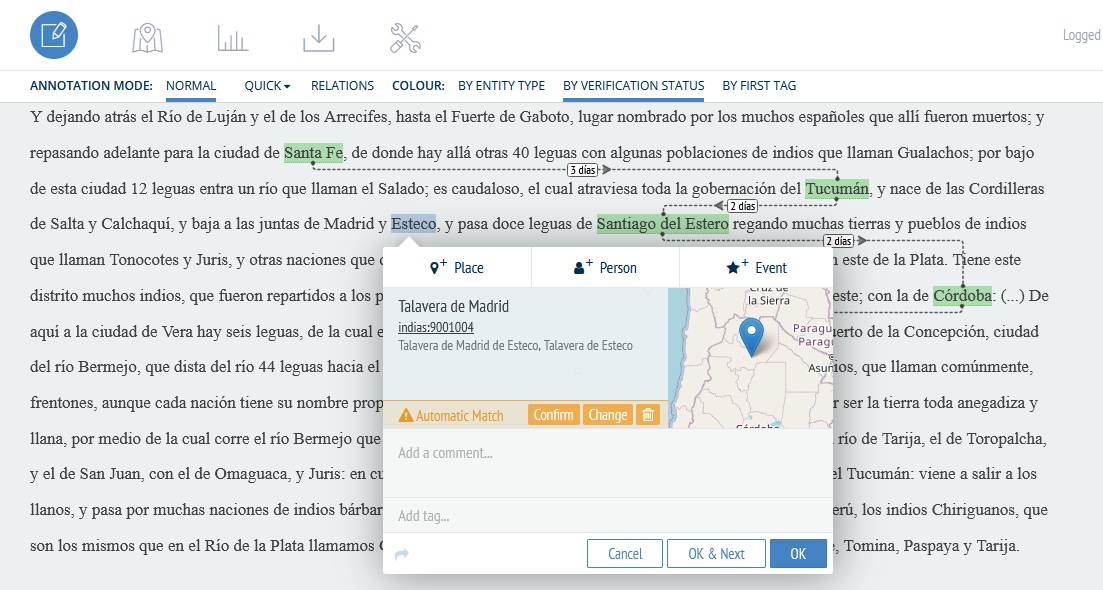Confirm the Talavera de Madrid match
Image resolution: width=1103 pixels, height=590 pixels.
coord(553,413)
